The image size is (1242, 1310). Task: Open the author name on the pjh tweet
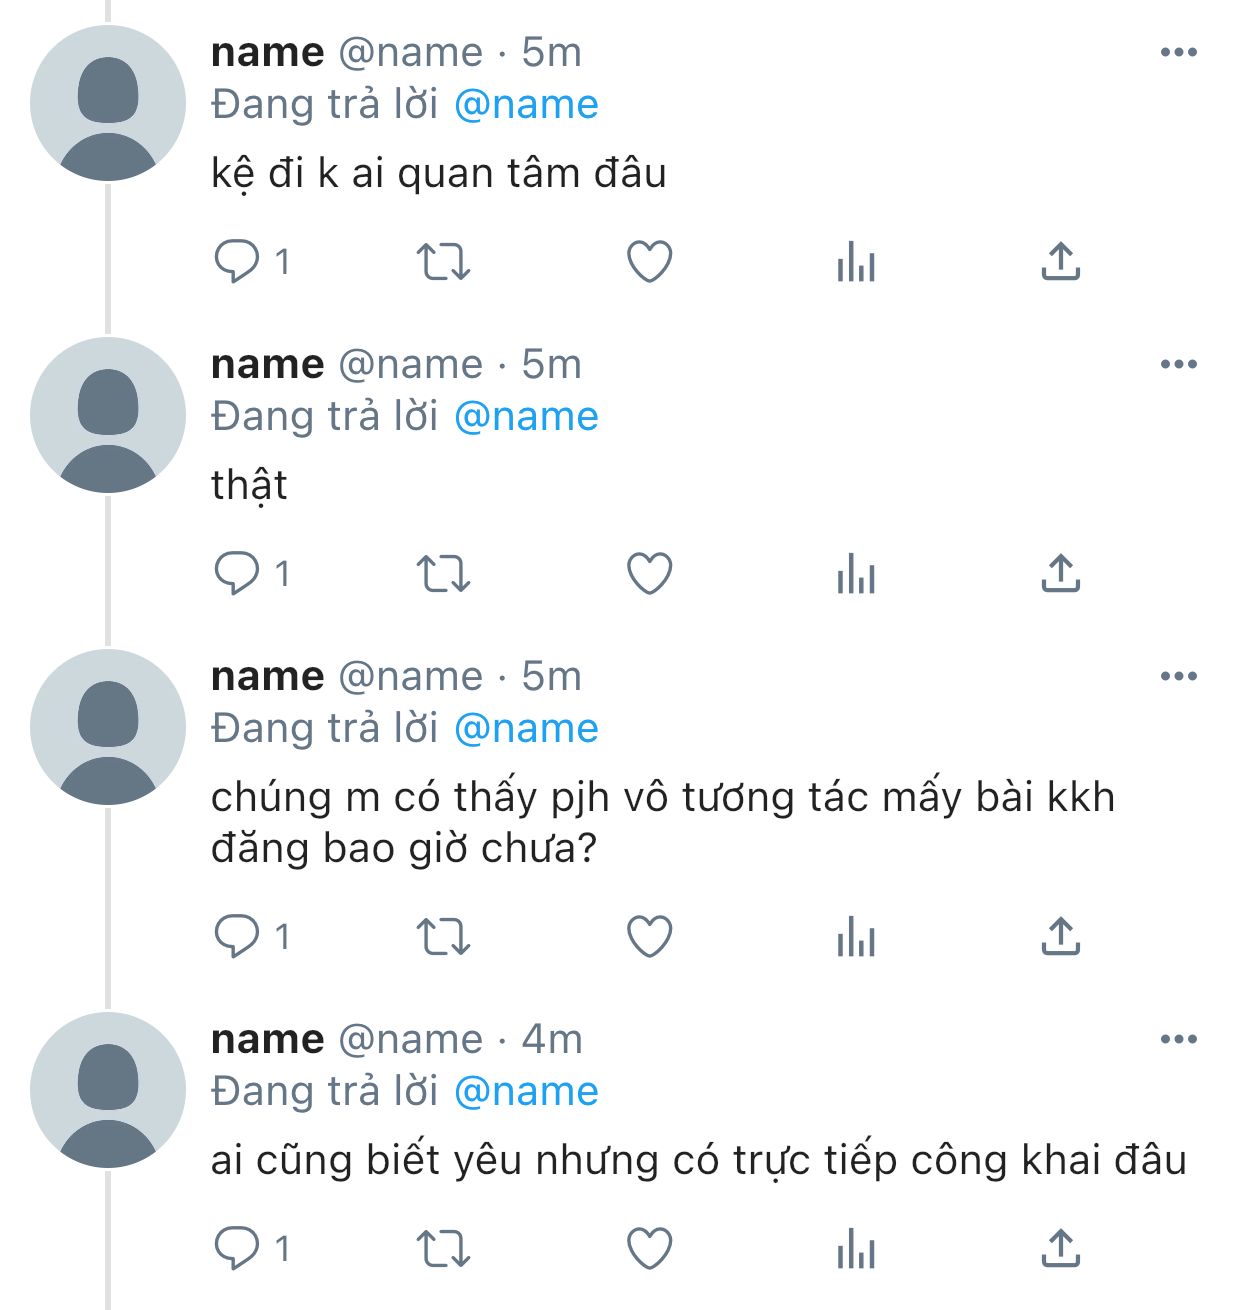coord(268,677)
